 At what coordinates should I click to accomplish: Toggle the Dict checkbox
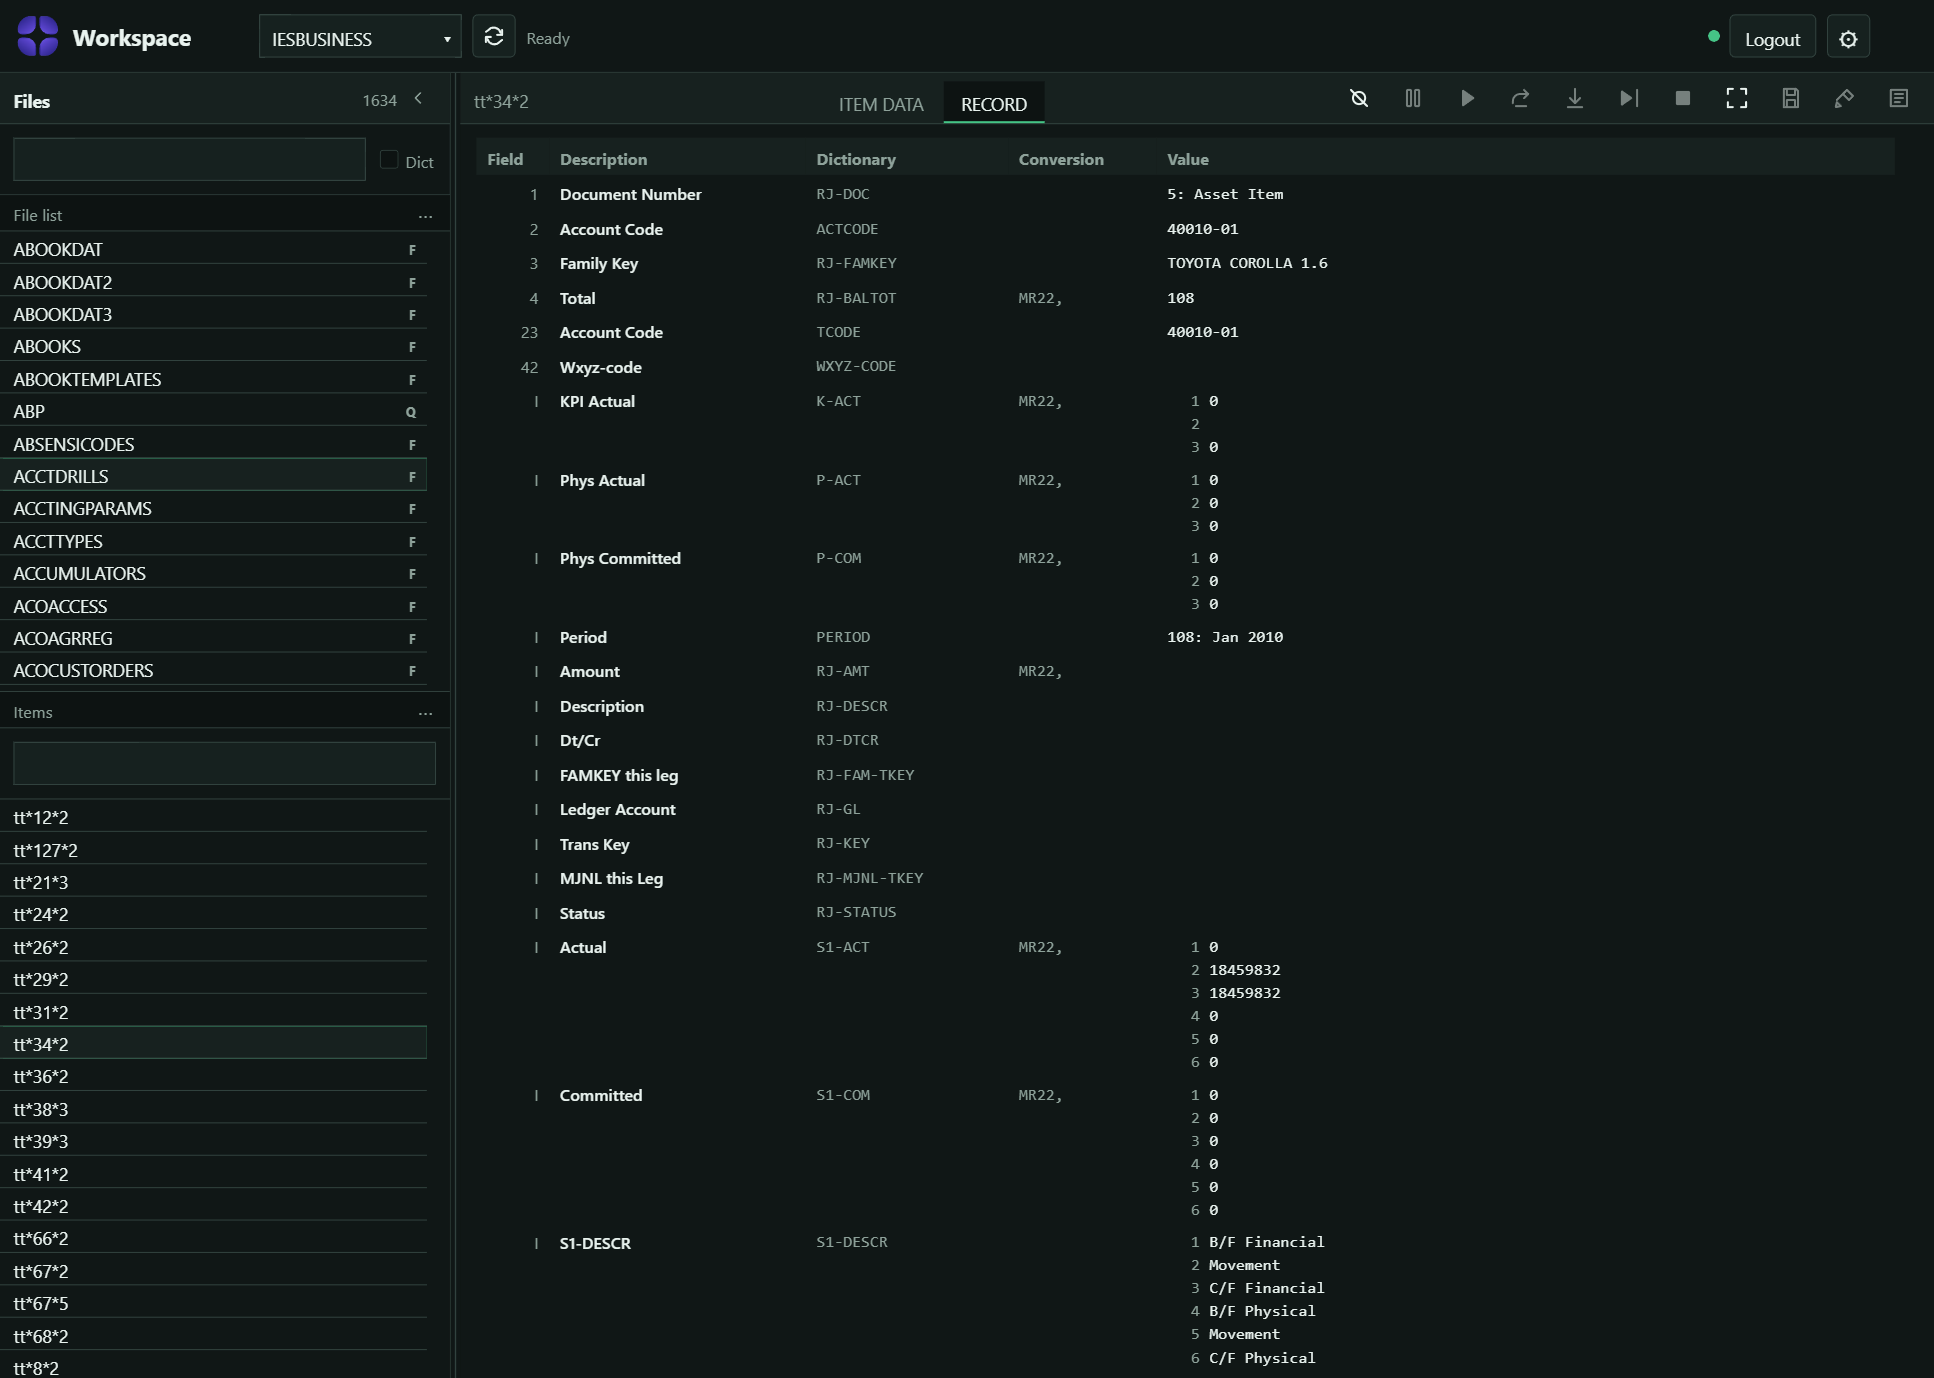[x=389, y=160]
